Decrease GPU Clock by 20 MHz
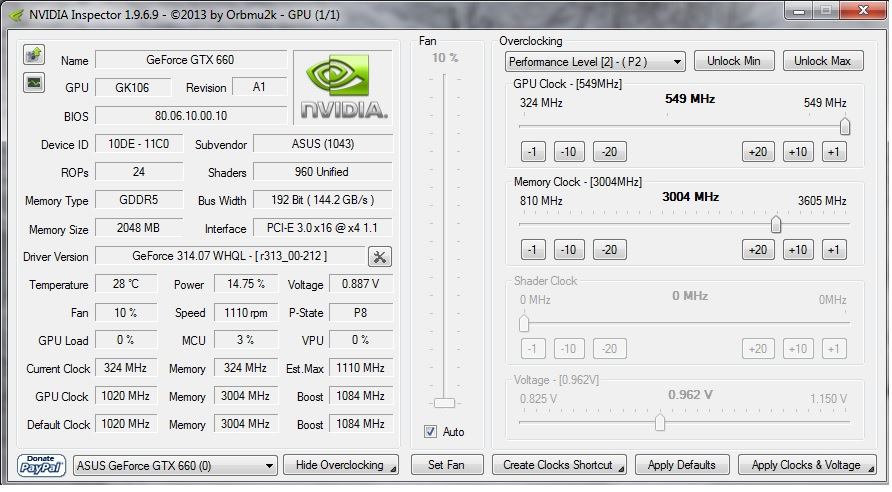892x492 pixels. pyautogui.click(x=609, y=152)
